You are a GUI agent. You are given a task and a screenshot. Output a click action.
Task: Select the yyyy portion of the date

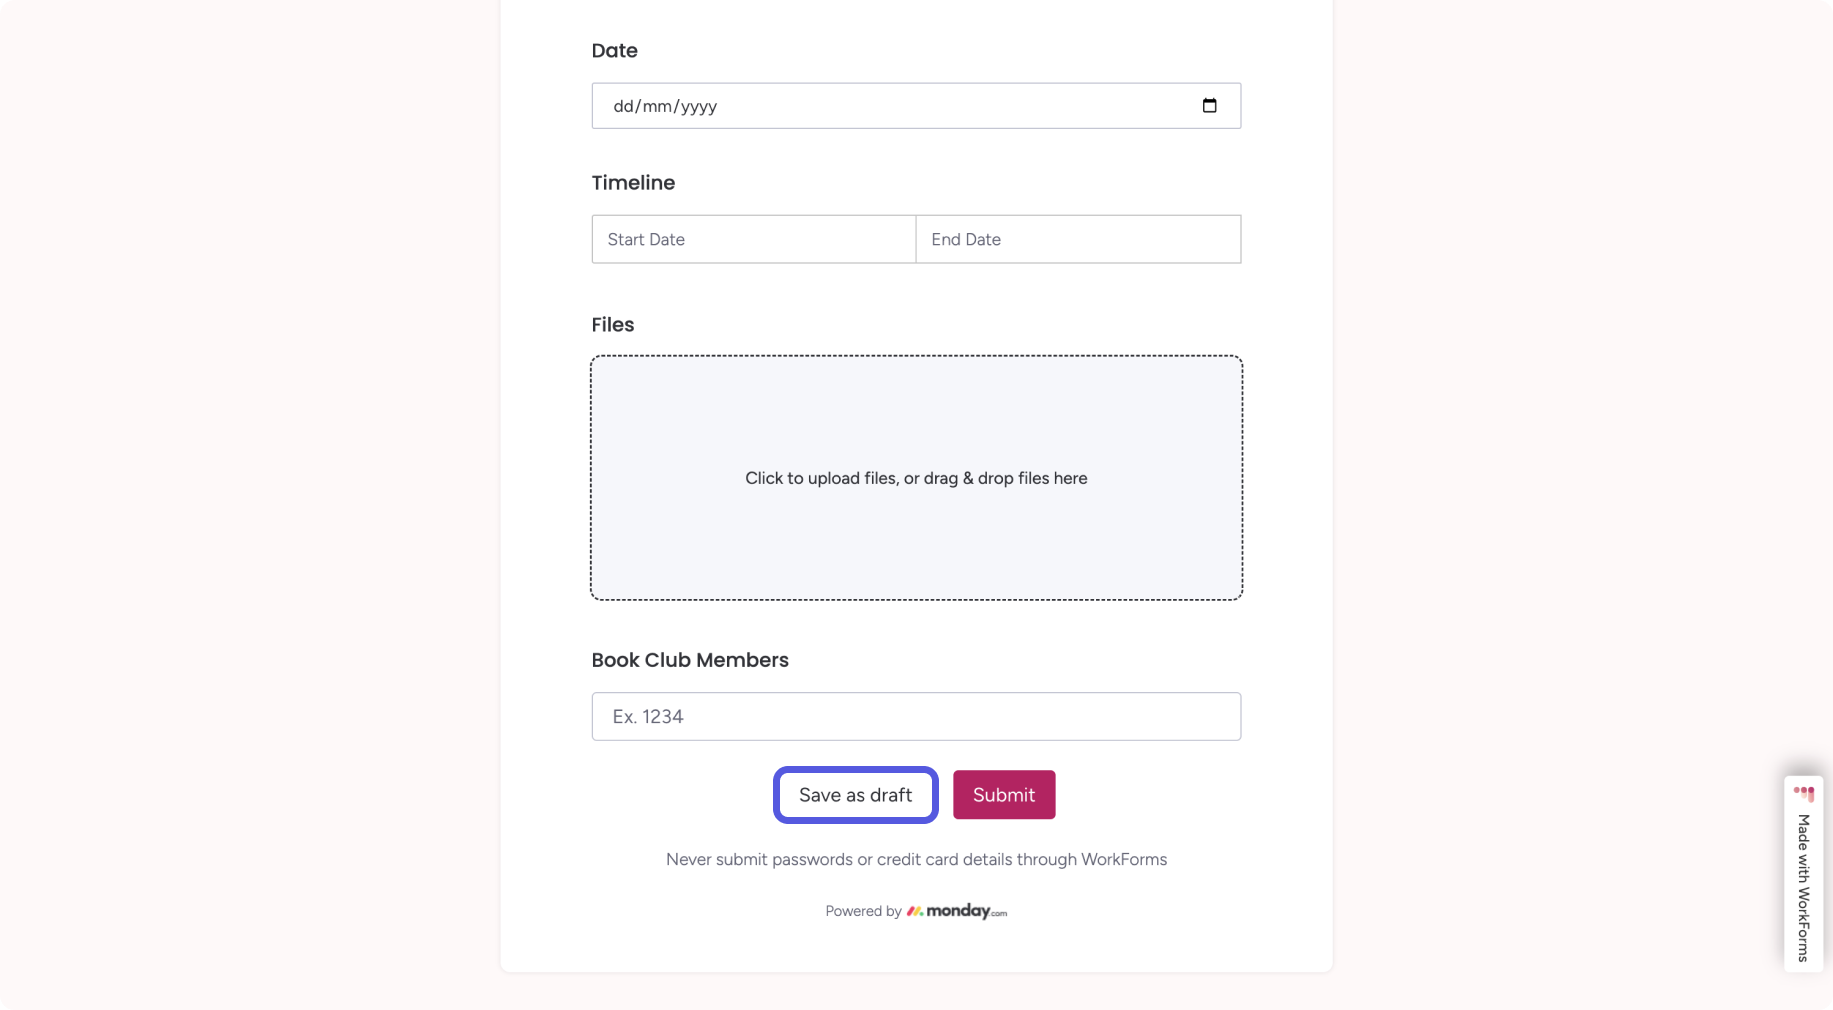(x=699, y=106)
